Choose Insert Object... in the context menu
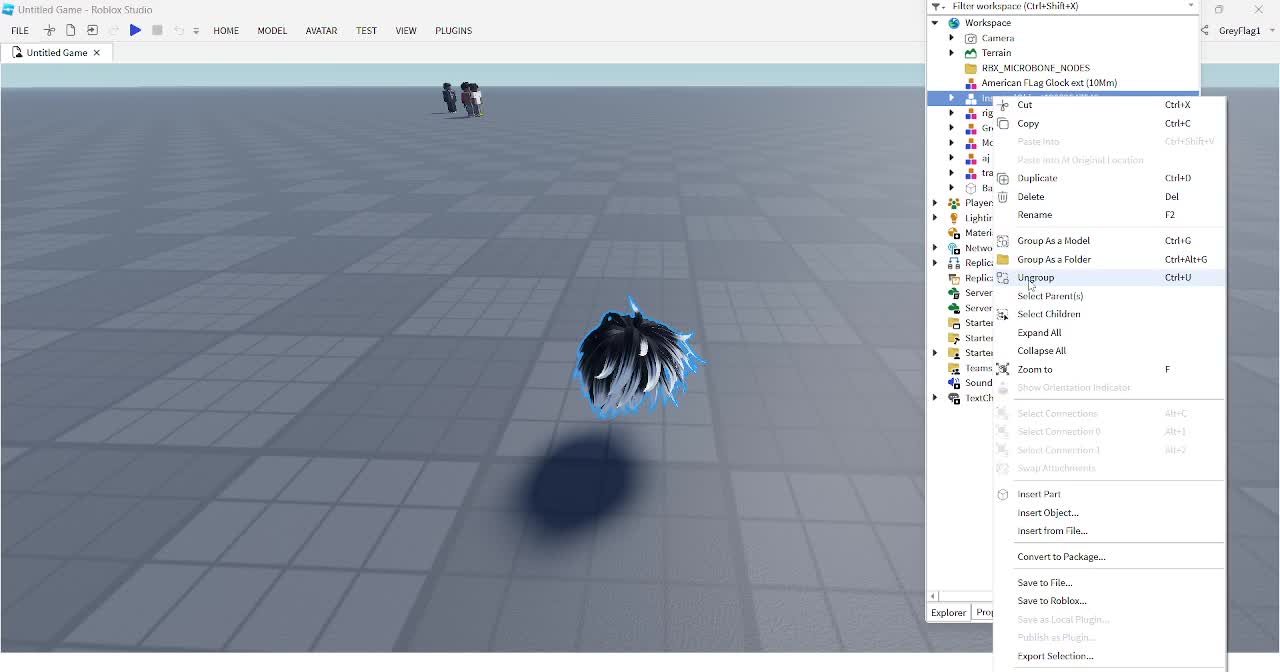1280x672 pixels. coord(1109,513)
